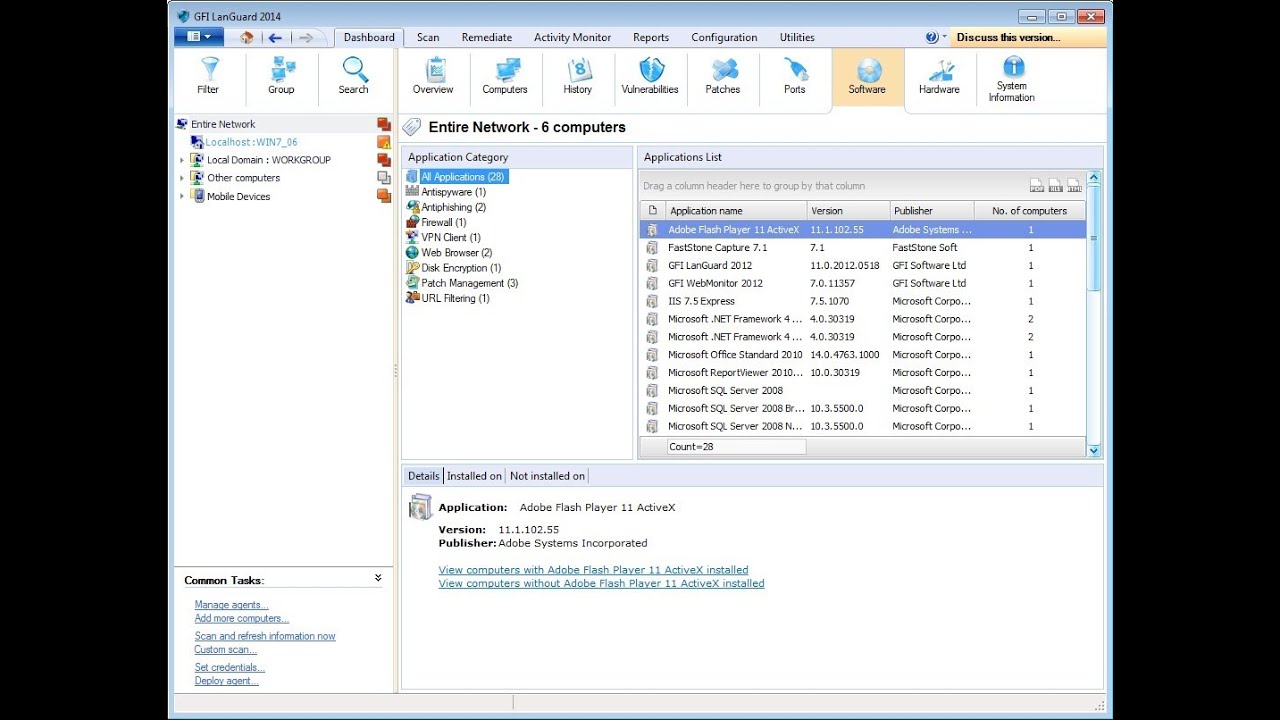1280x720 pixels.
Task: Open the main application menu dropdown
Action: click(x=198, y=37)
